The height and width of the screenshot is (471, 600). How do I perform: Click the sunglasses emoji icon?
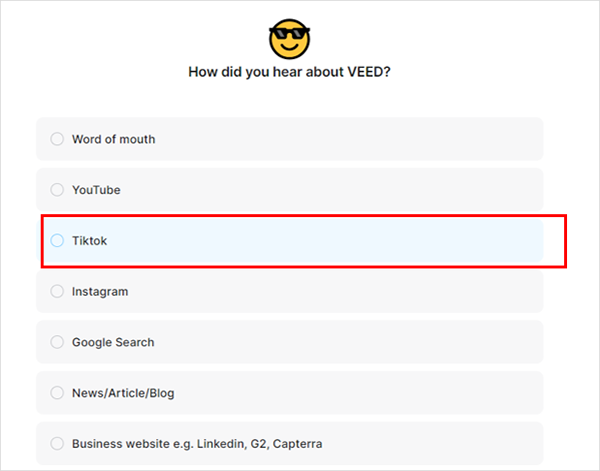289,39
